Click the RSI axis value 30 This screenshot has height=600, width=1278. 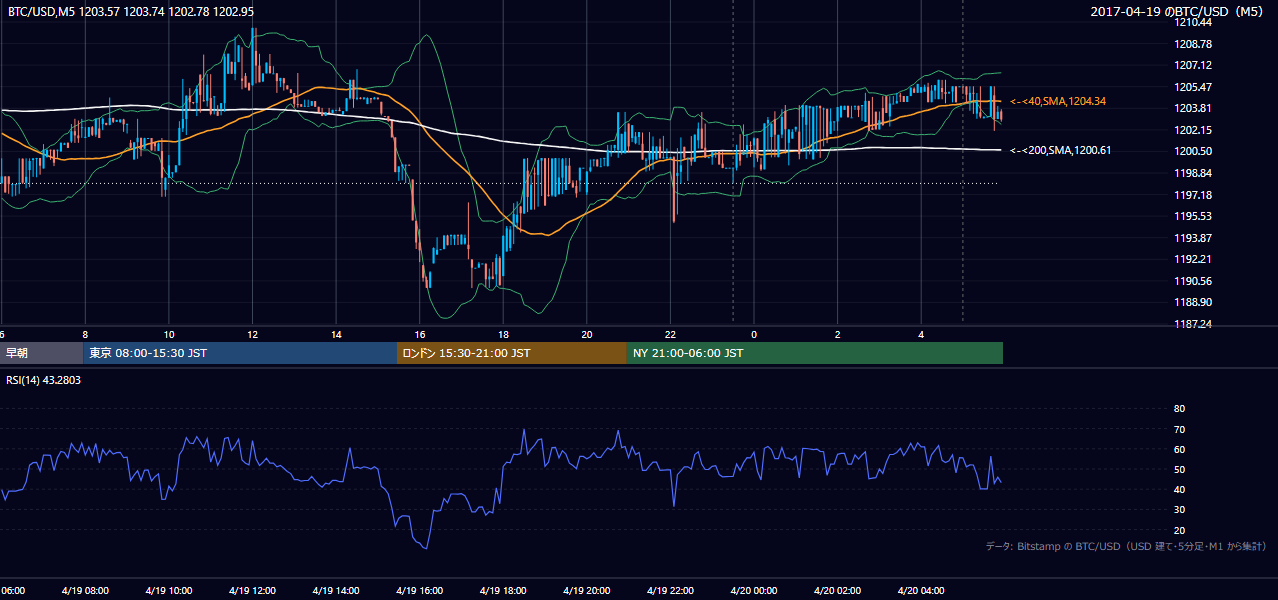coord(1179,510)
